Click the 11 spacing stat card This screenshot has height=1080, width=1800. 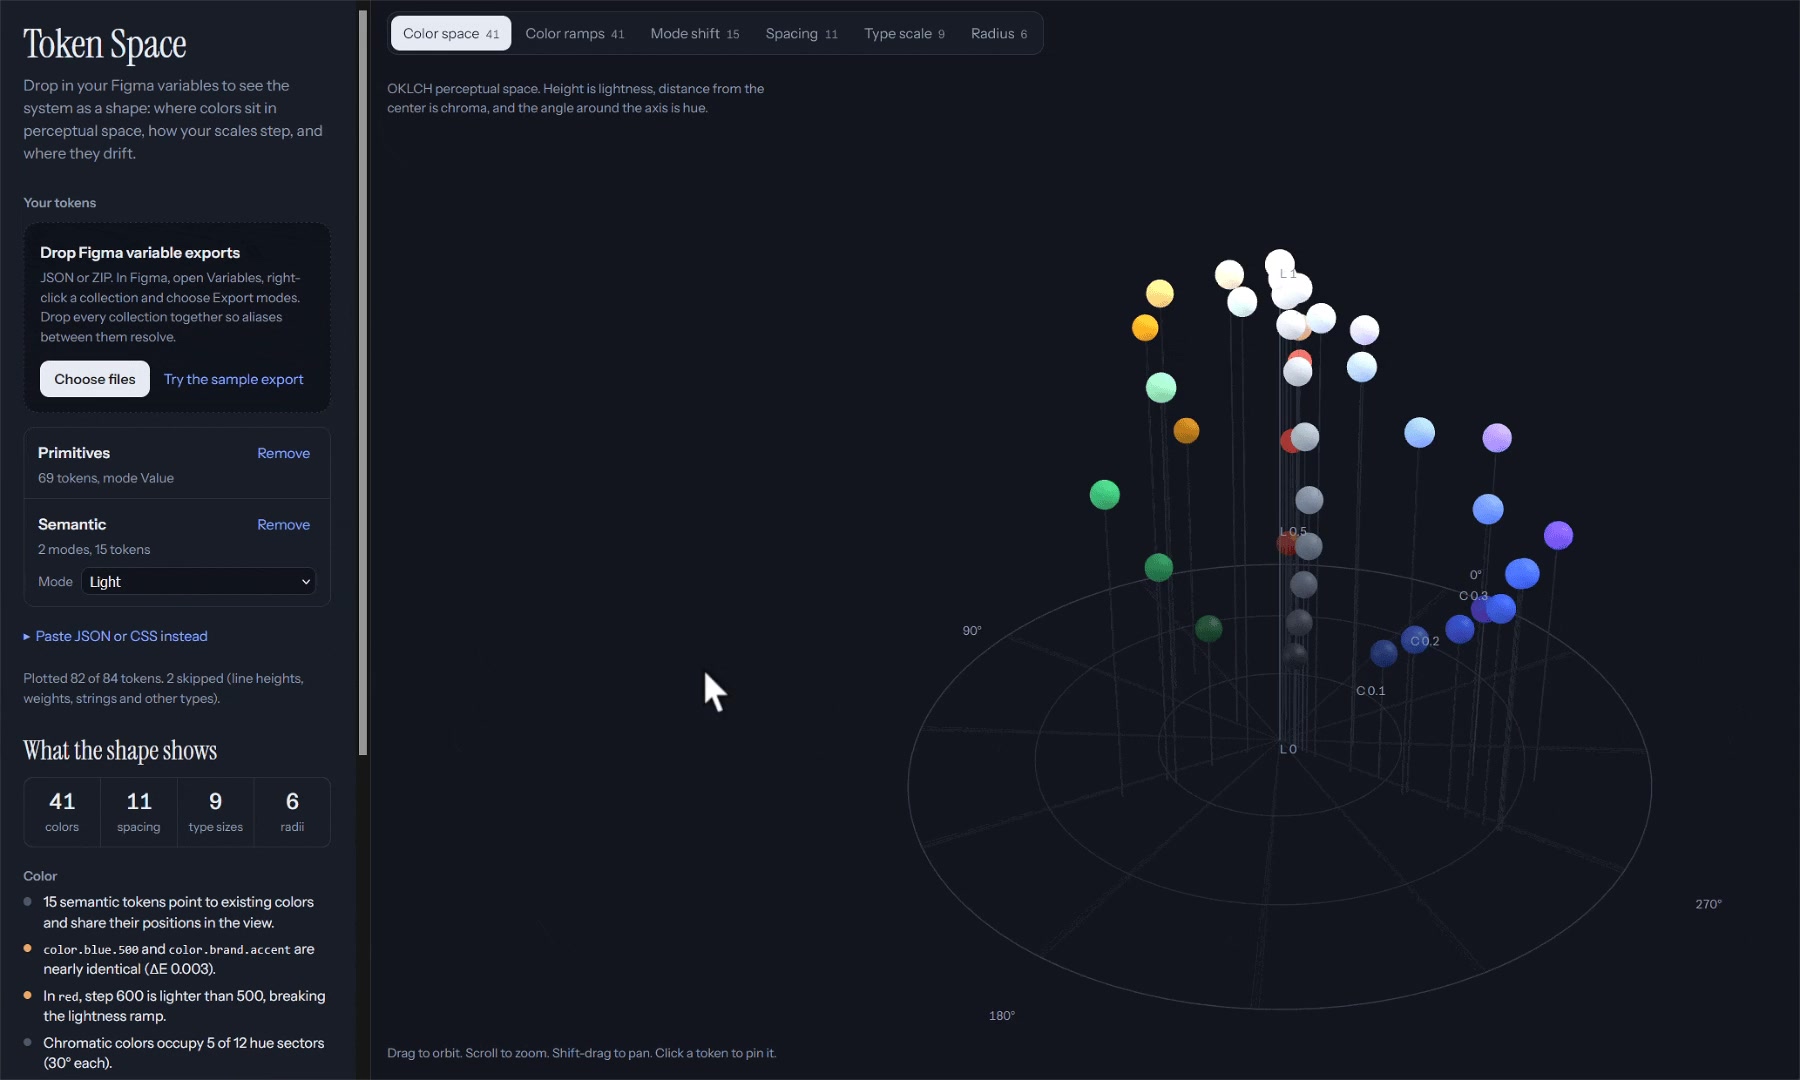(x=138, y=812)
